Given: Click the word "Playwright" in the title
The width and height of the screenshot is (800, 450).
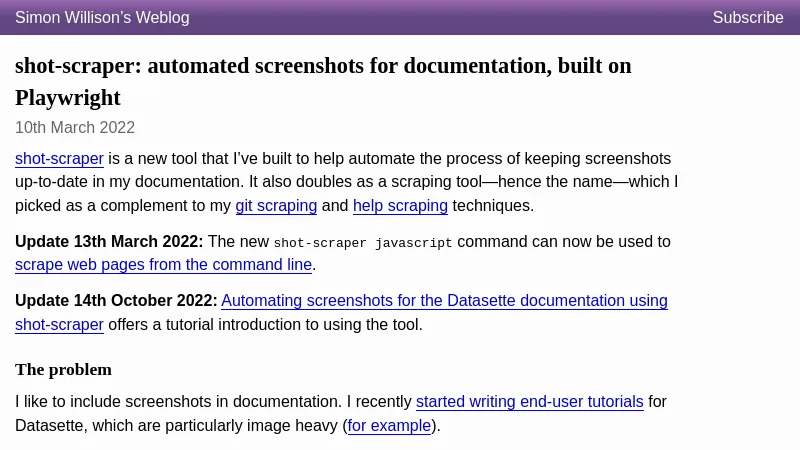Looking at the screenshot, I should (68, 98).
